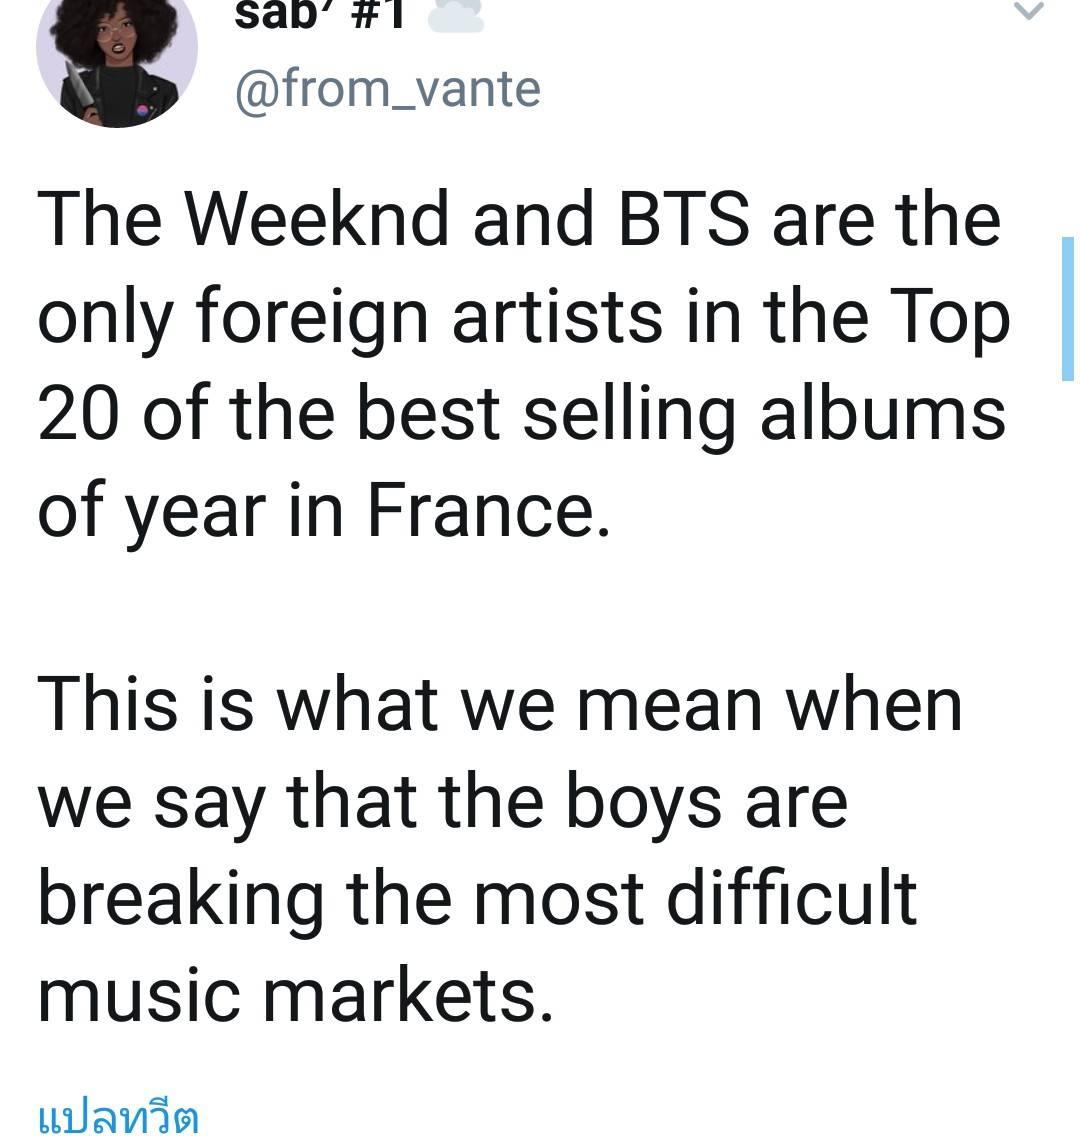
Task: Tap the display name sab' #1
Action: coord(319,15)
